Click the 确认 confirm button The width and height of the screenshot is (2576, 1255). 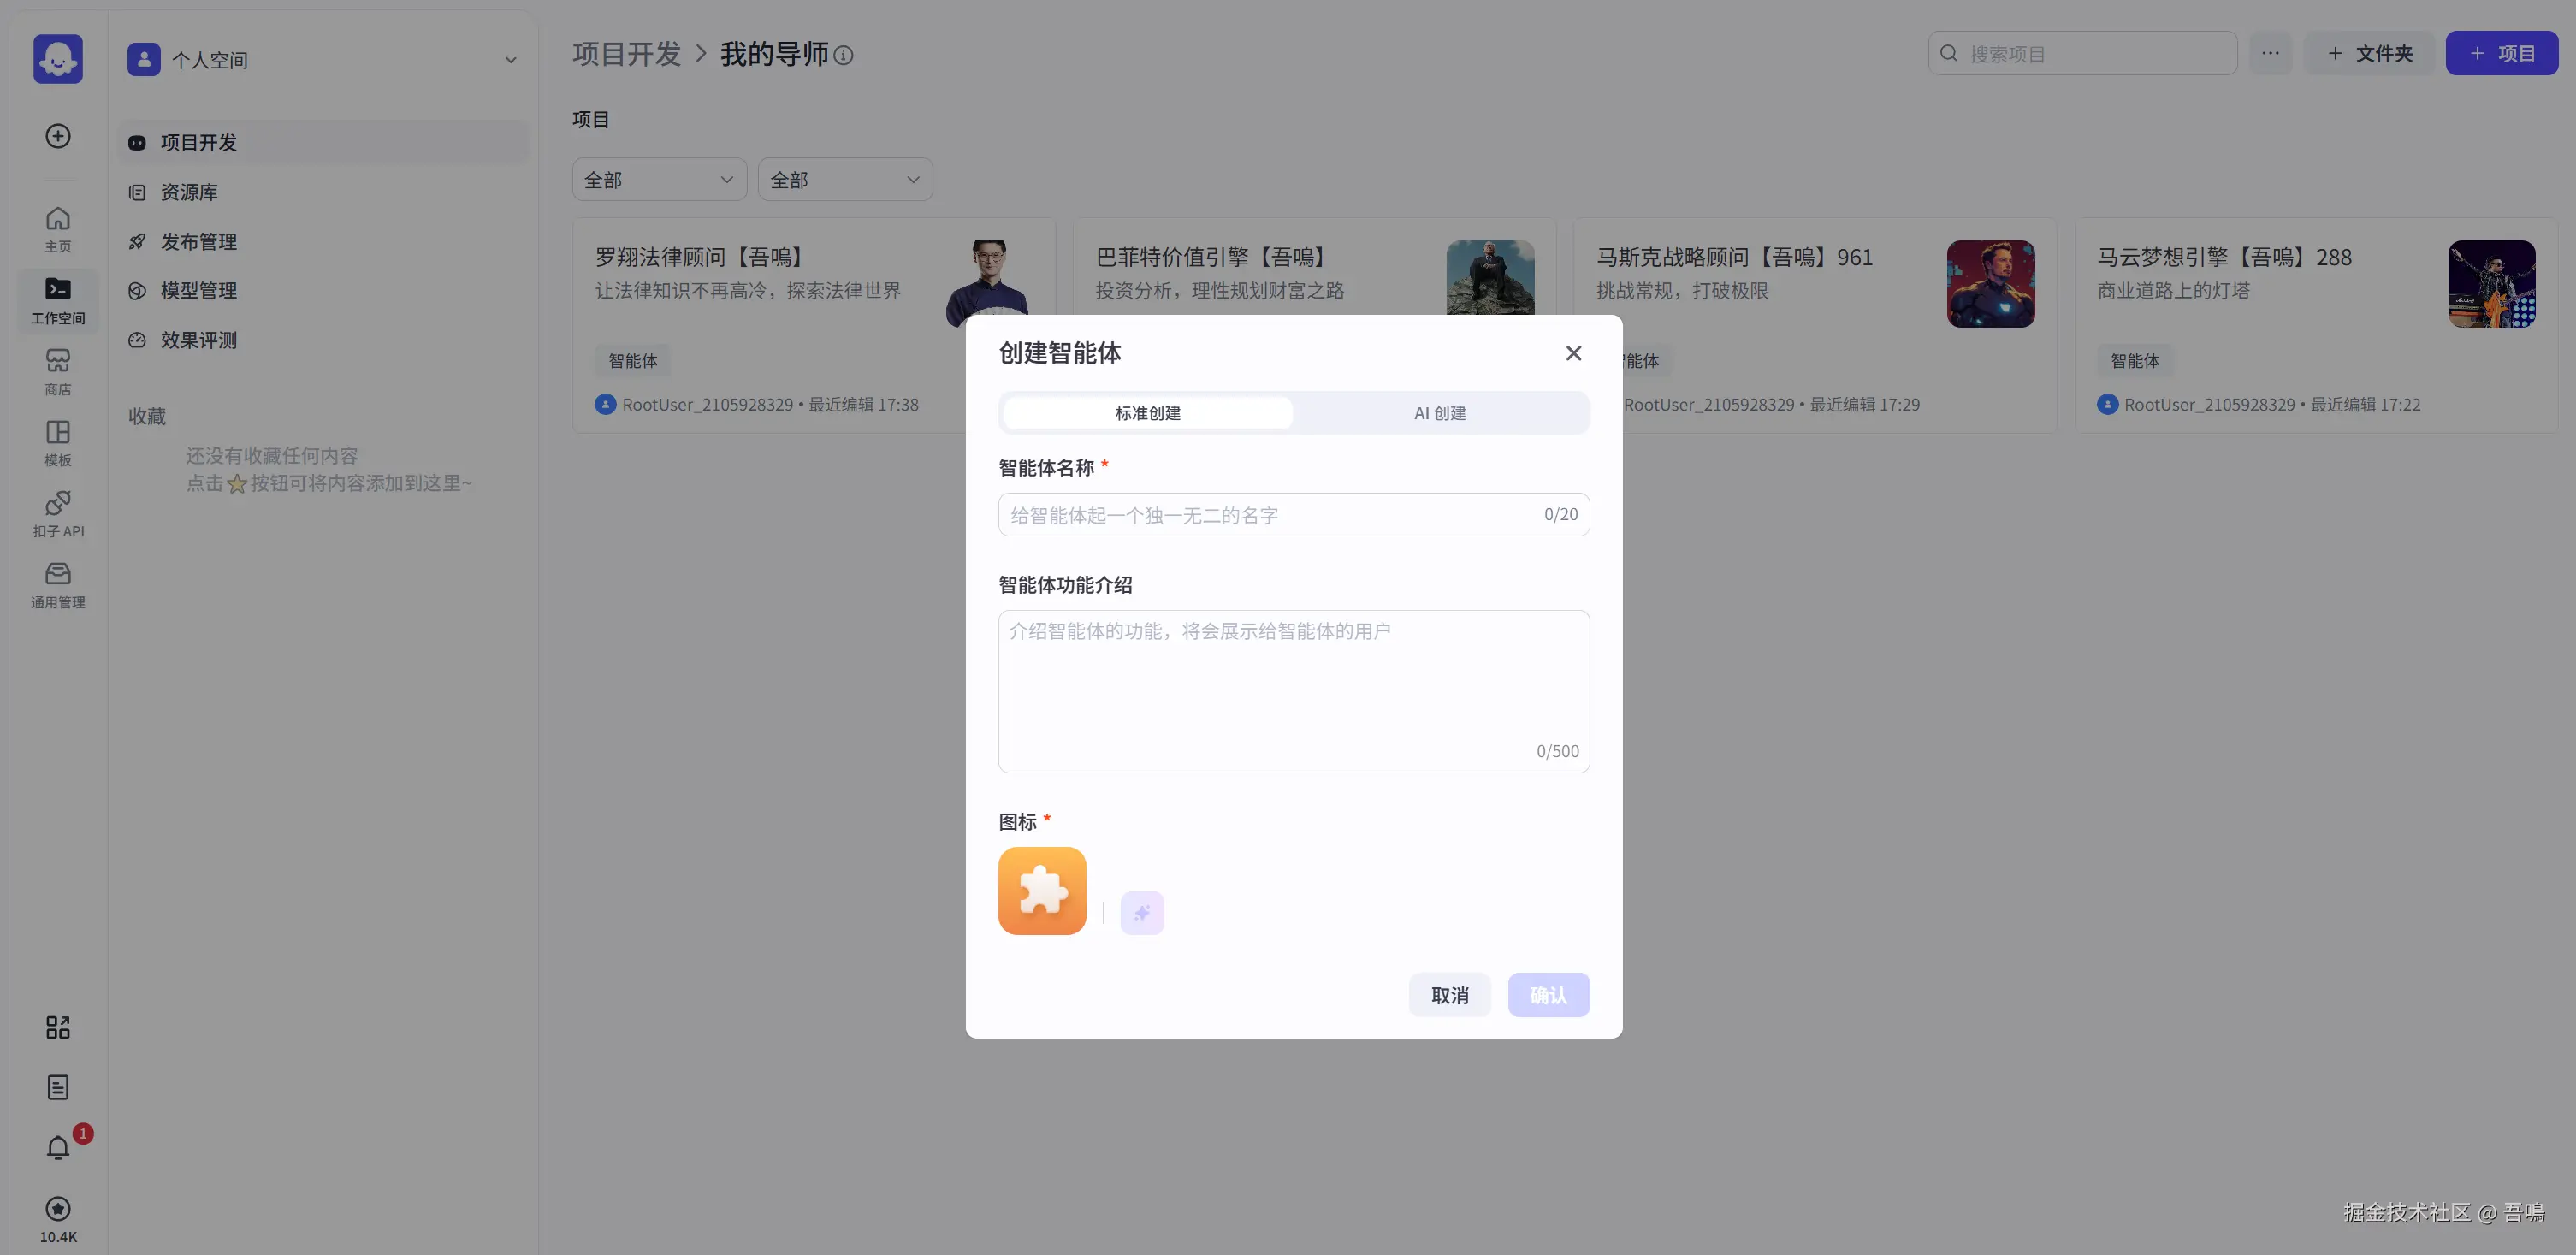(1548, 995)
